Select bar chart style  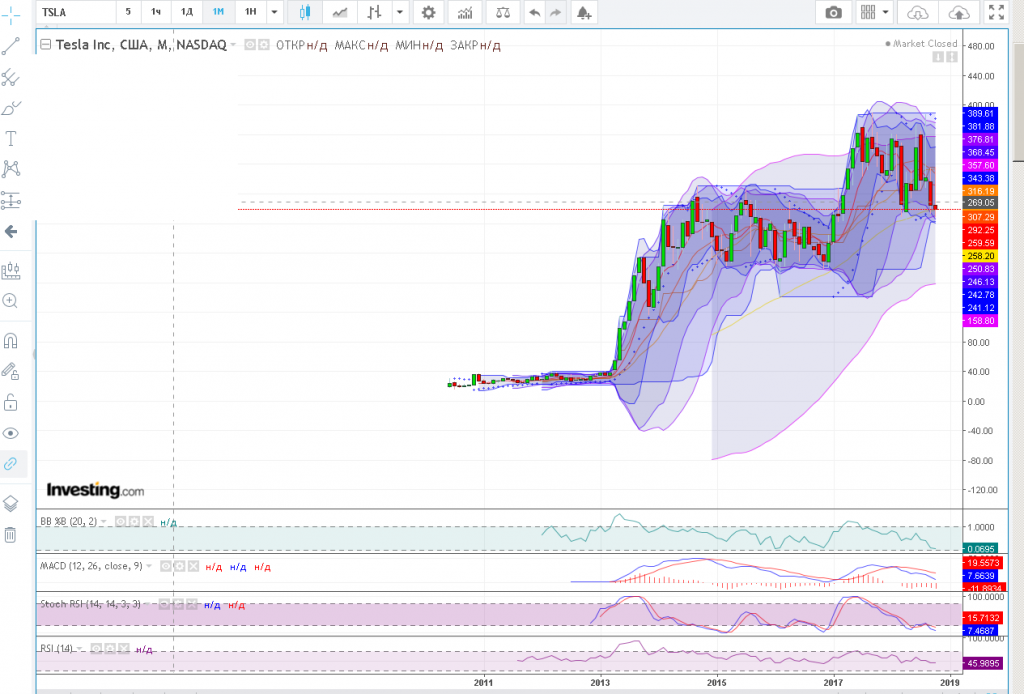(x=374, y=12)
